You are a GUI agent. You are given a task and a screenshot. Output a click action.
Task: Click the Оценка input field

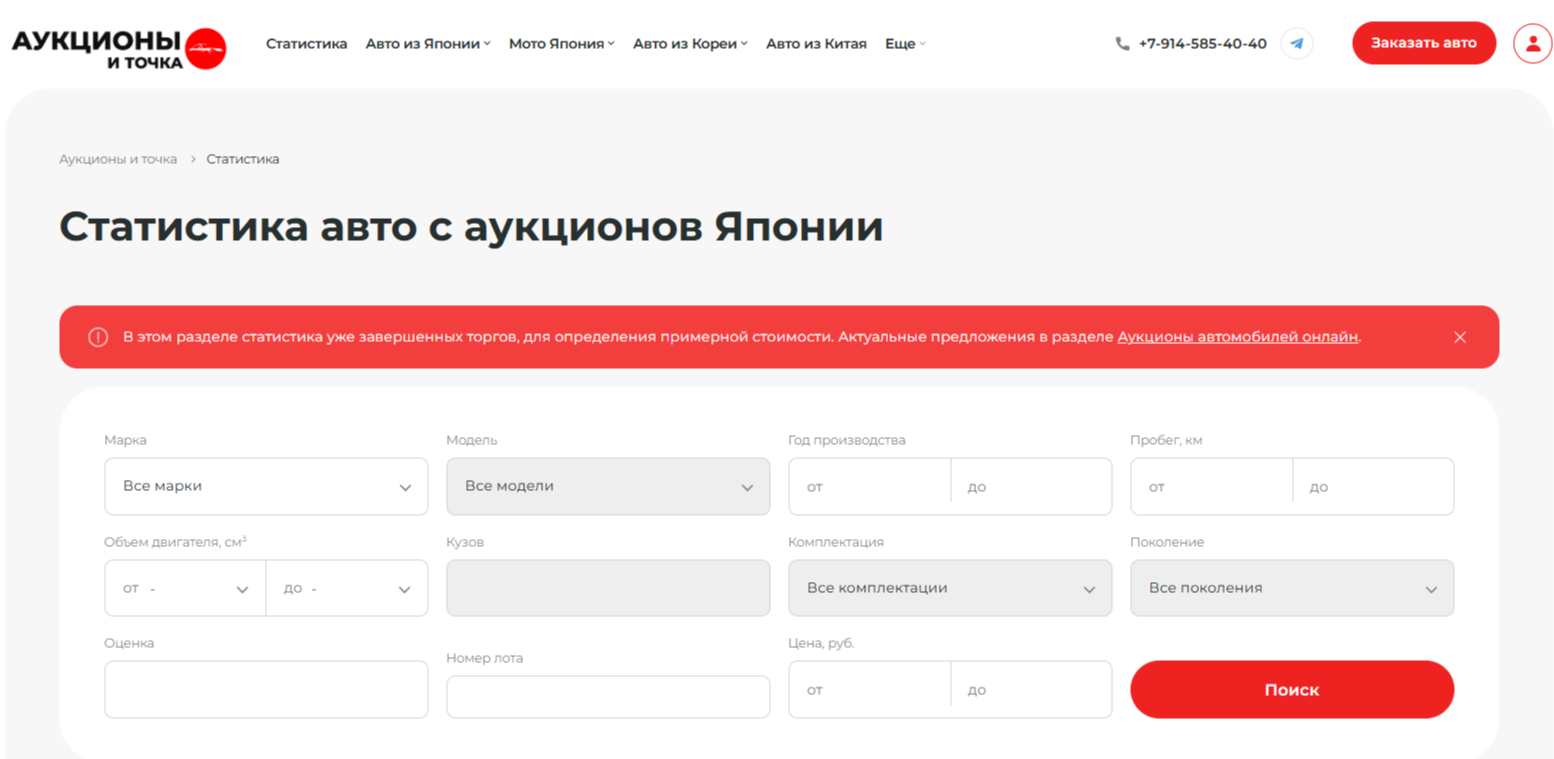point(266,689)
